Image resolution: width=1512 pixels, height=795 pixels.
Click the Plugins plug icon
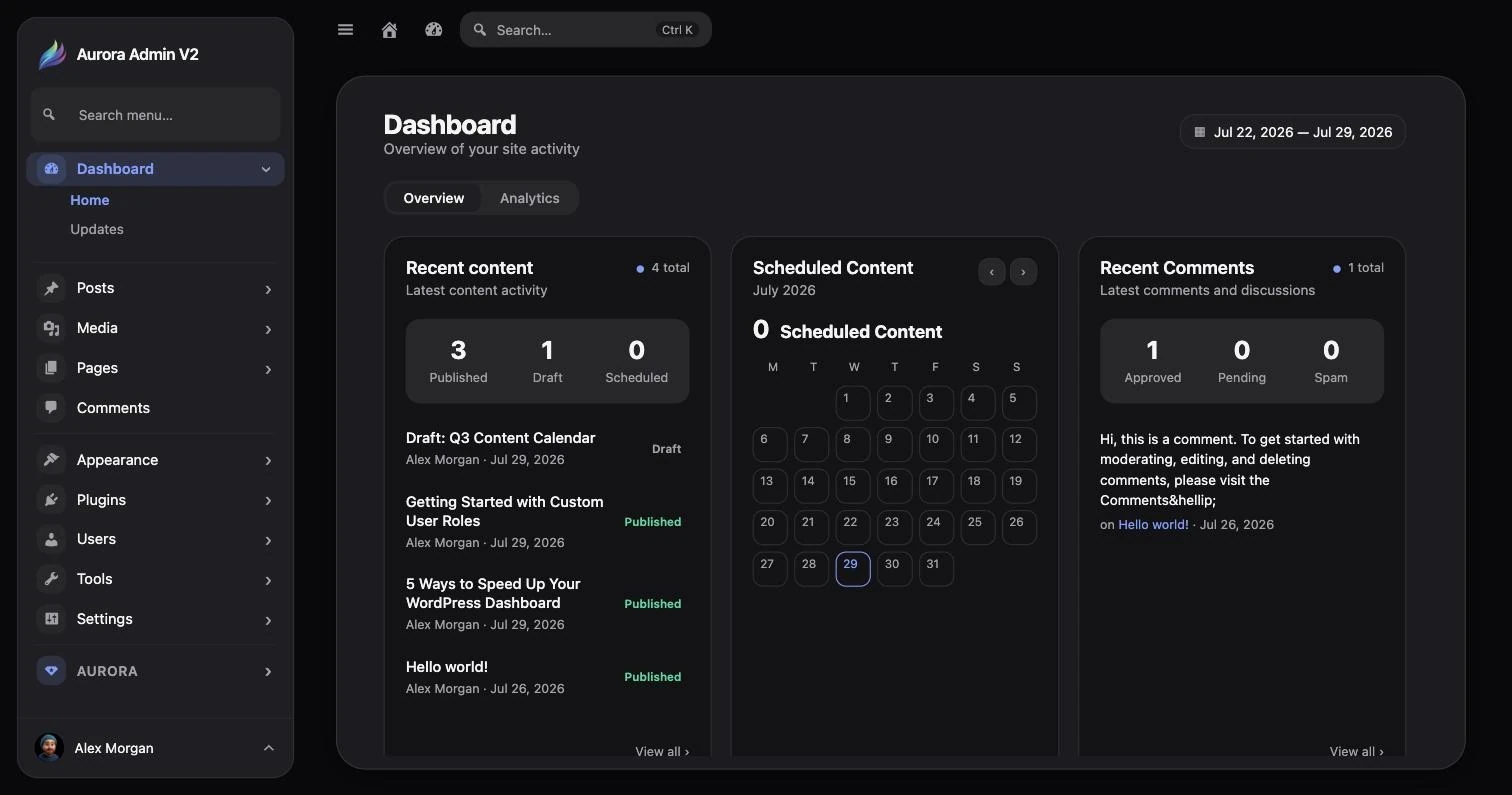pos(51,500)
